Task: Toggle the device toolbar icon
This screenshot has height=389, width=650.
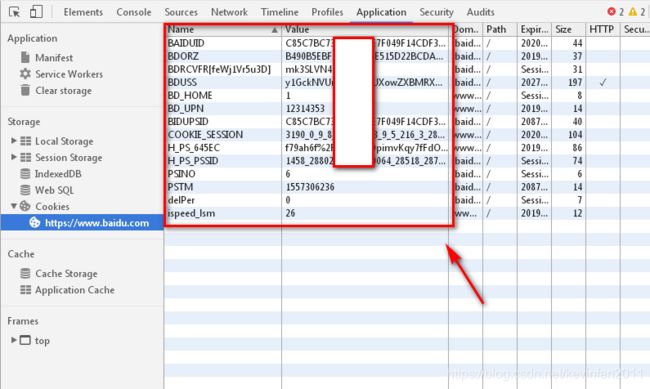Action: (36, 12)
